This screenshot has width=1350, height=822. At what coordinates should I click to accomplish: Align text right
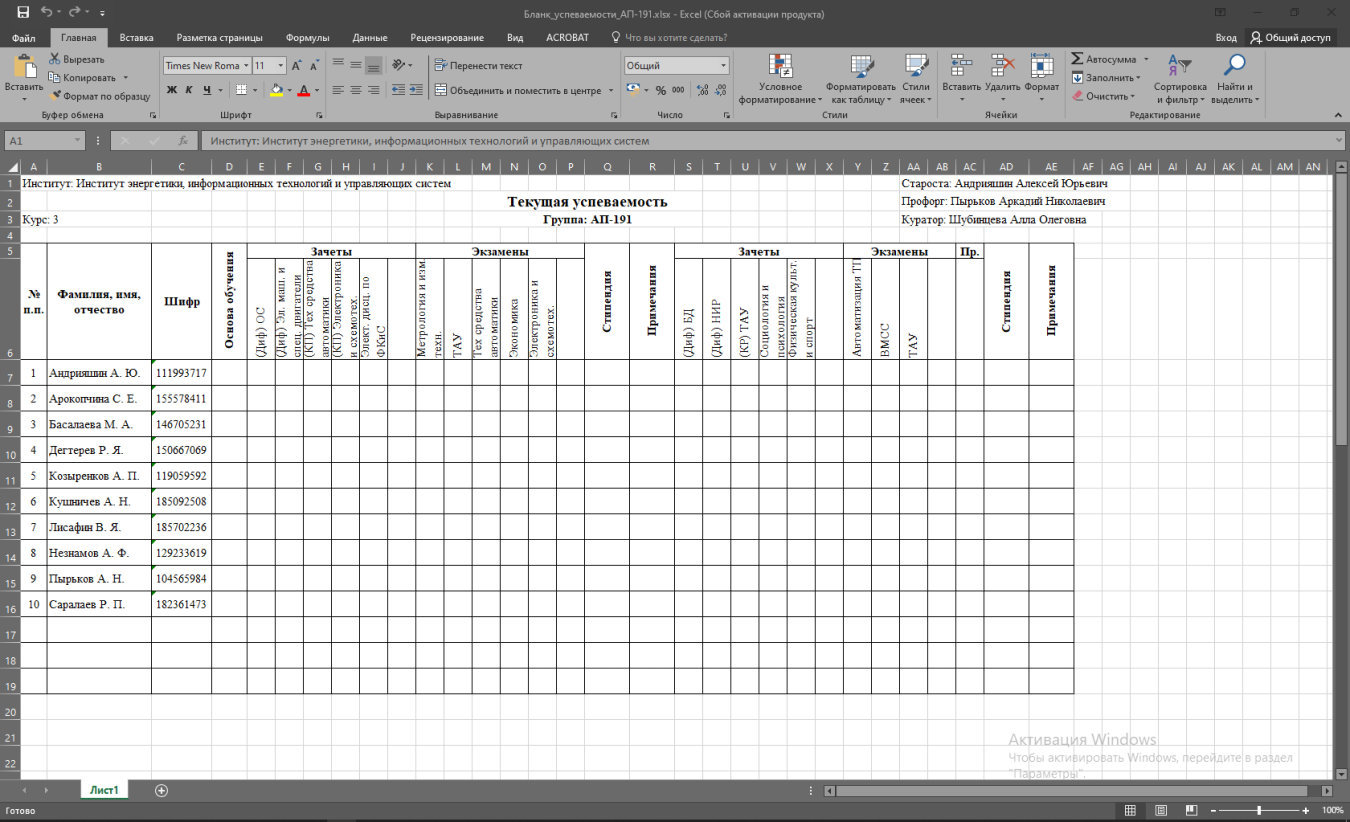[374, 90]
